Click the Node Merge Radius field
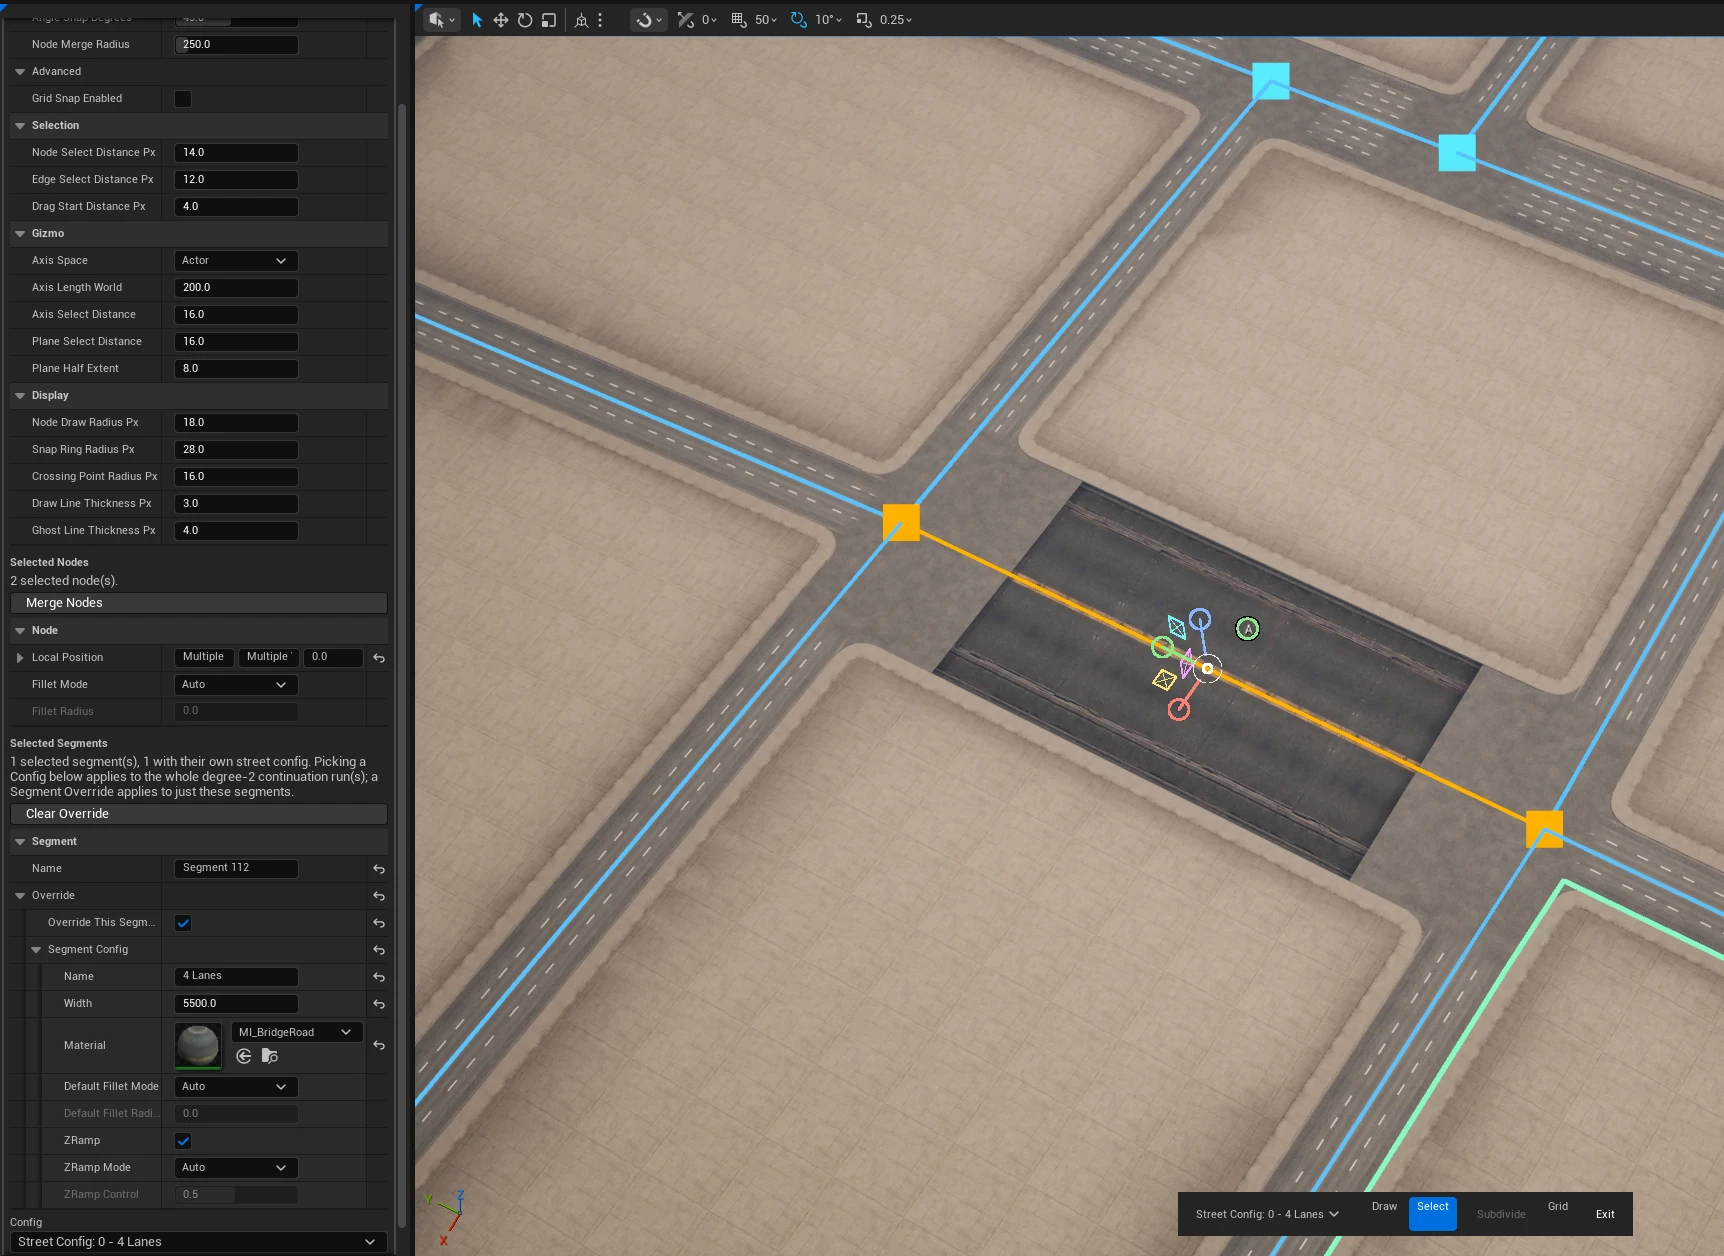This screenshot has width=1724, height=1256. tap(236, 45)
